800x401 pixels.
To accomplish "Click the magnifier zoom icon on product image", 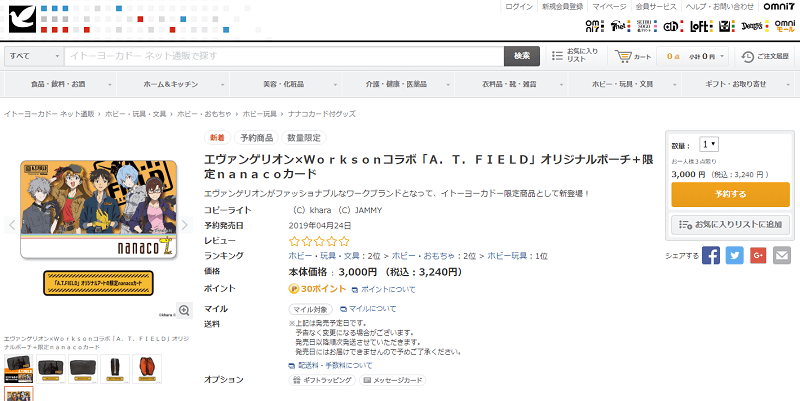I will click(184, 310).
